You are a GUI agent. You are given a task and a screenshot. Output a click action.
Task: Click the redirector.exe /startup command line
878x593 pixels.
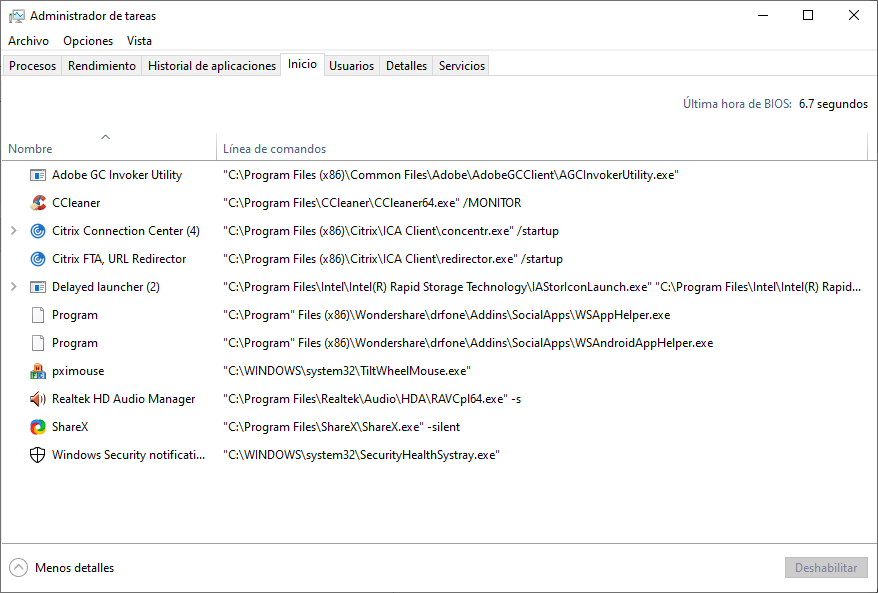click(x=393, y=259)
